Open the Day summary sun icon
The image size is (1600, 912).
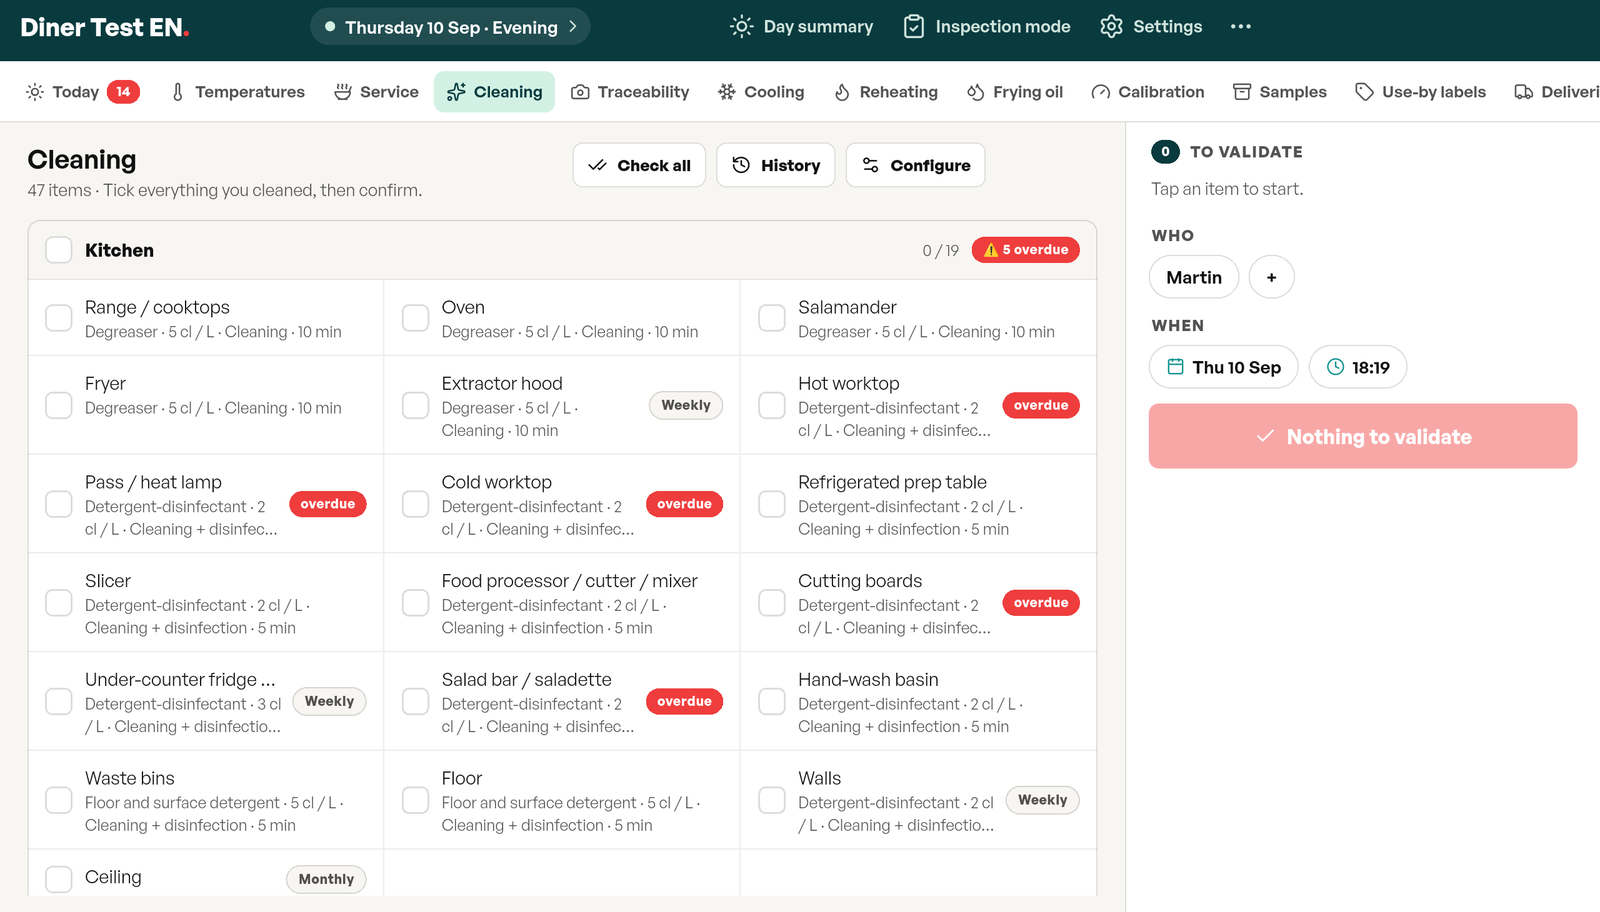pyautogui.click(x=741, y=27)
